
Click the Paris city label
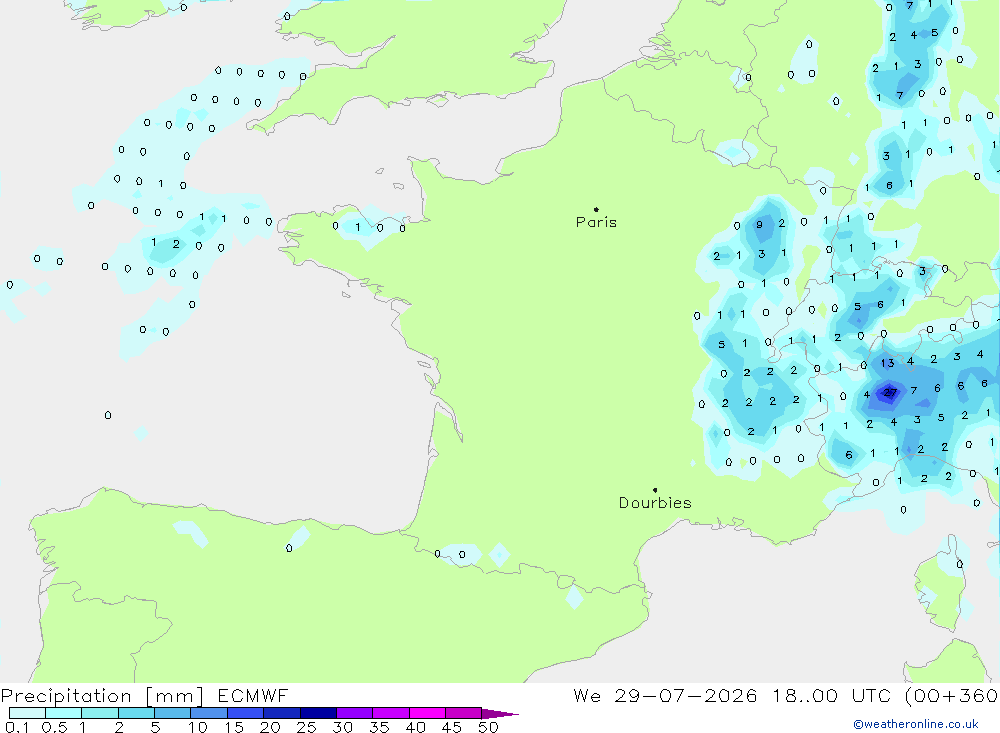coord(596,222)
